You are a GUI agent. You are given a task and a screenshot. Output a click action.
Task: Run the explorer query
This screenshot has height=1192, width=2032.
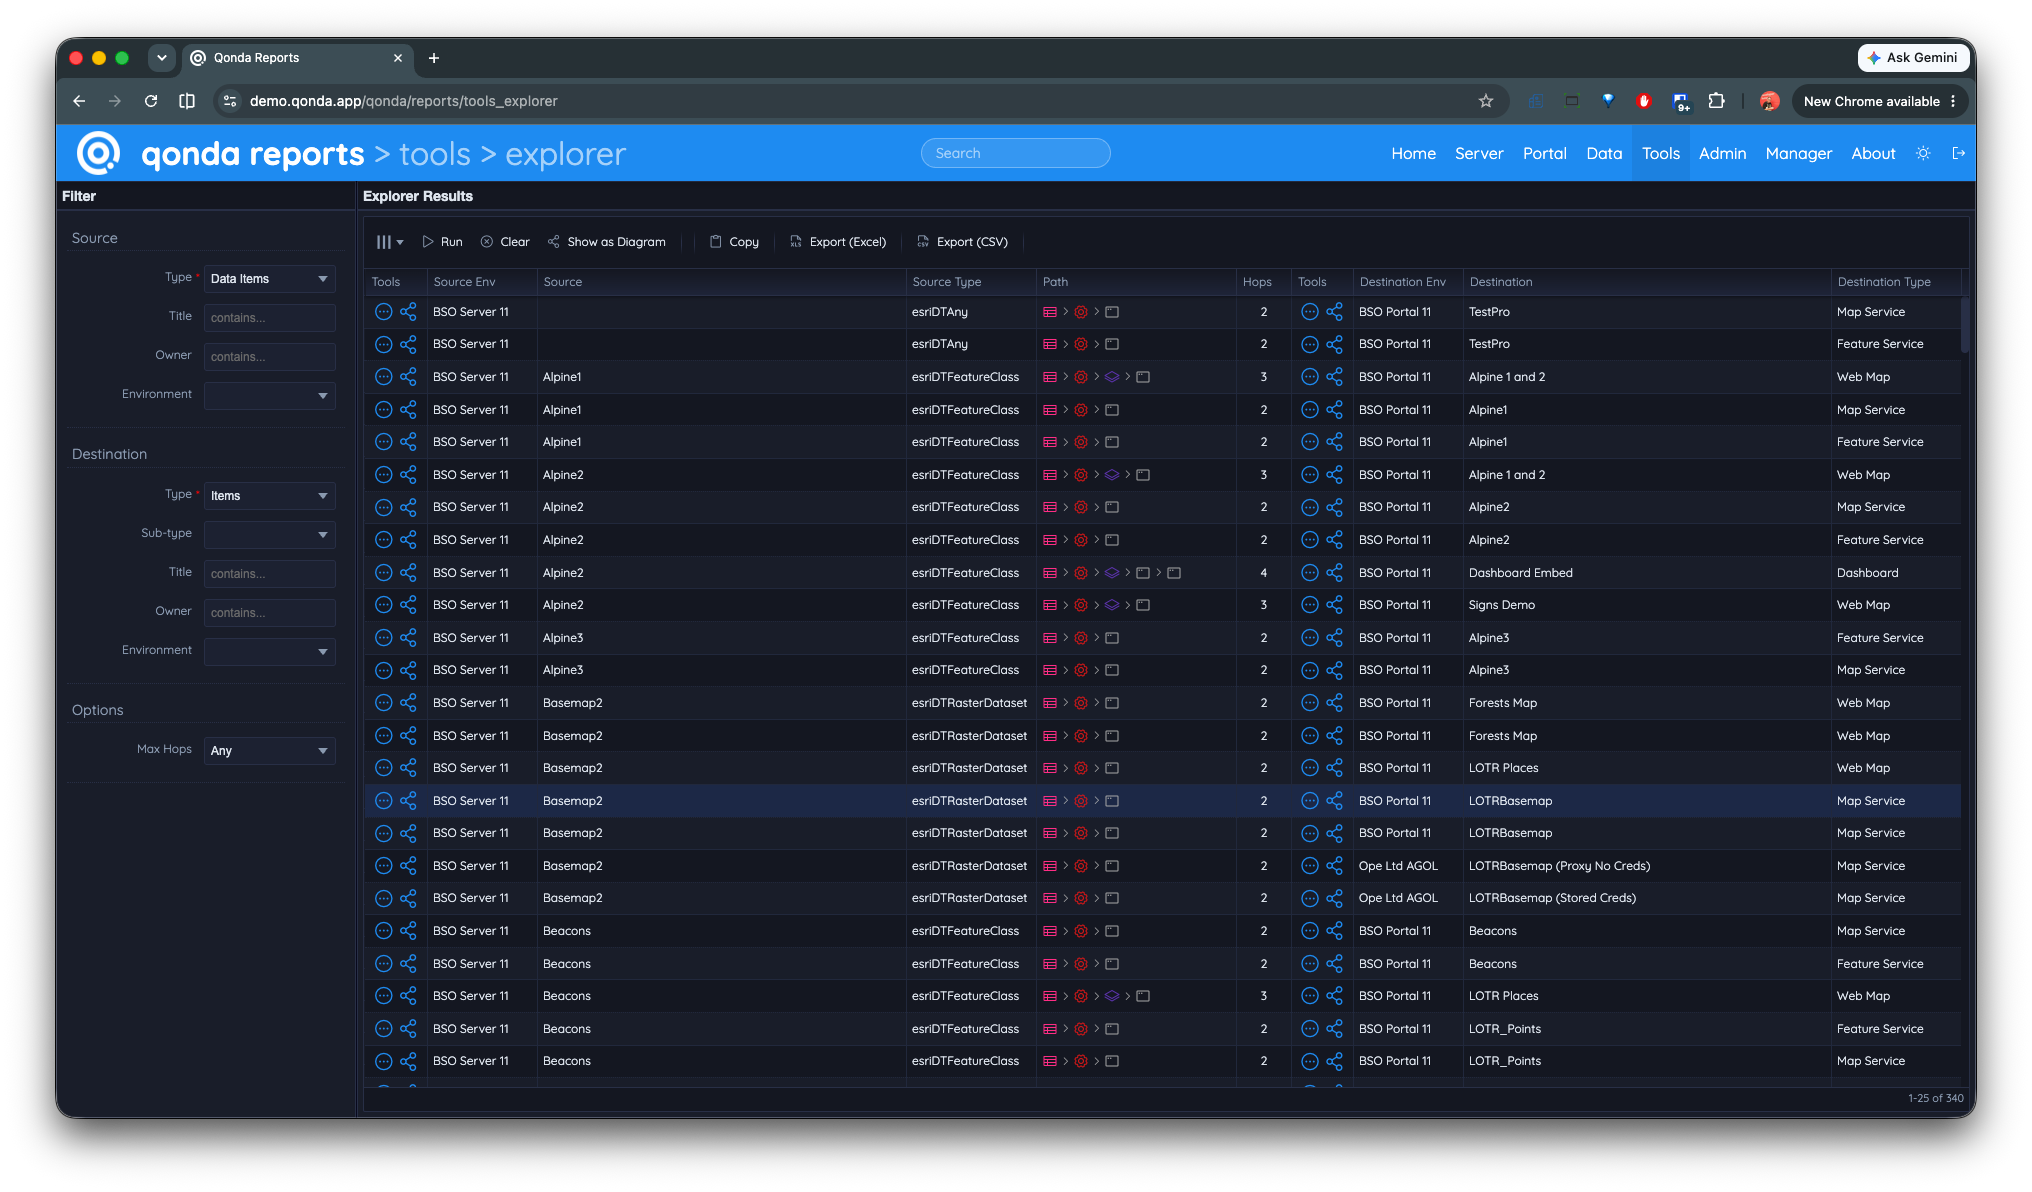coord(442,242)
